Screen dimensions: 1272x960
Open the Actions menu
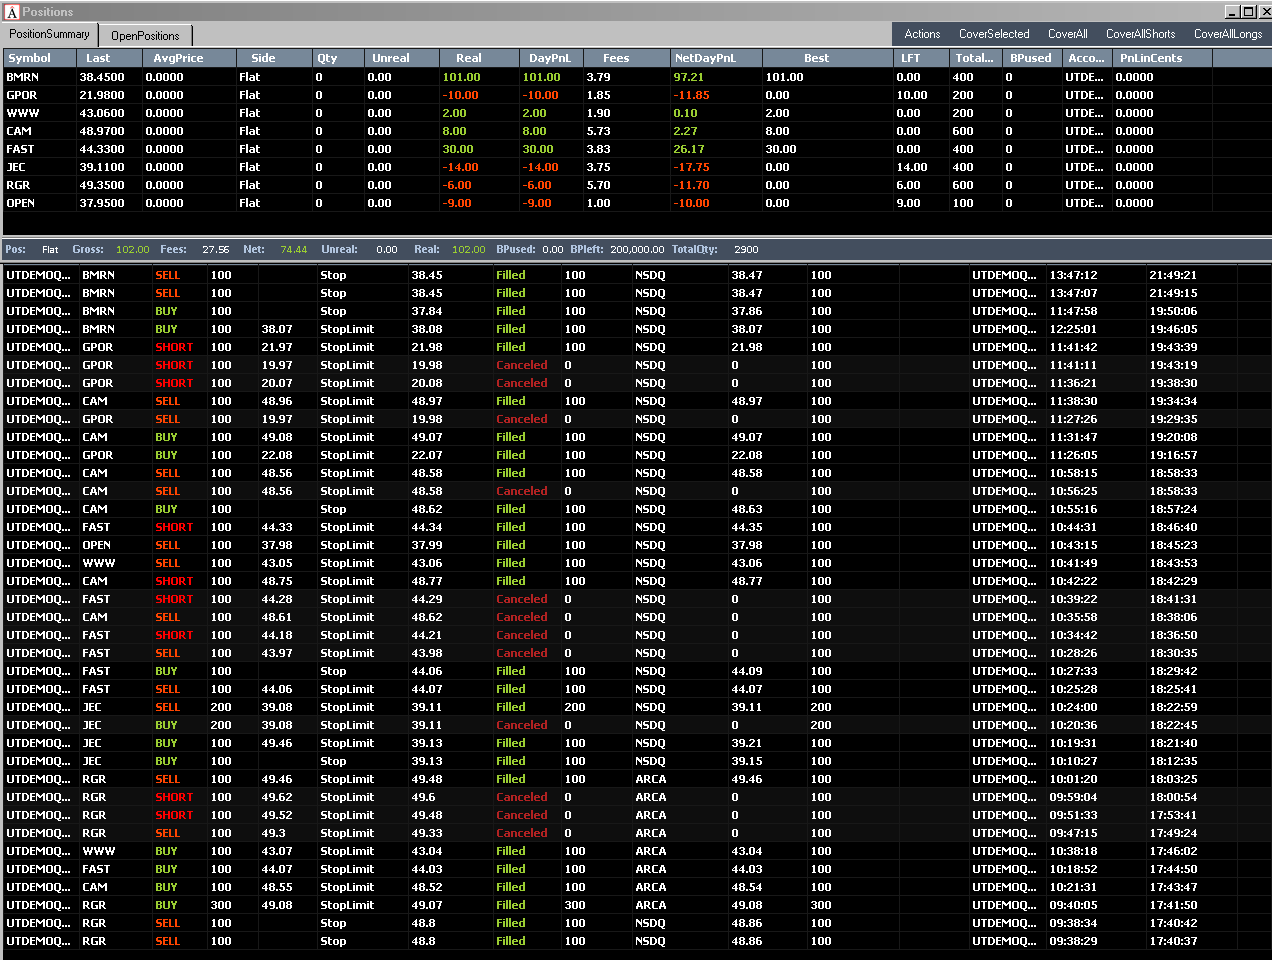point(922,34)
